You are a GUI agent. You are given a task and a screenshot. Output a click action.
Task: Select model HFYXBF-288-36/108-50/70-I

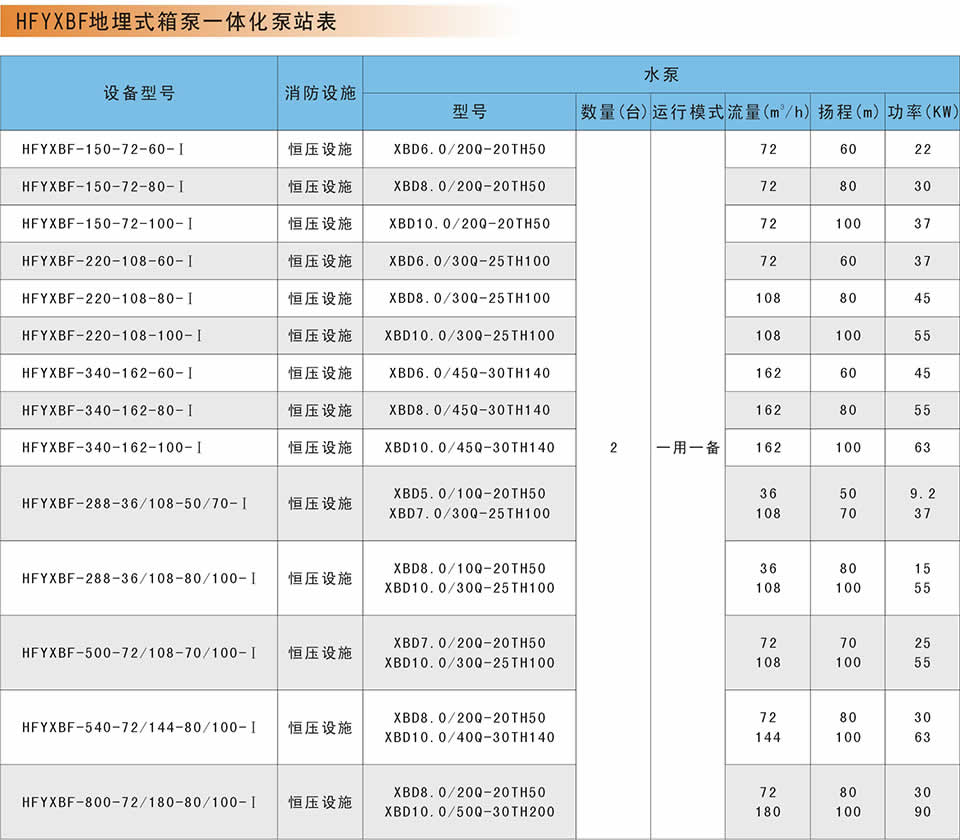(134, 503)
